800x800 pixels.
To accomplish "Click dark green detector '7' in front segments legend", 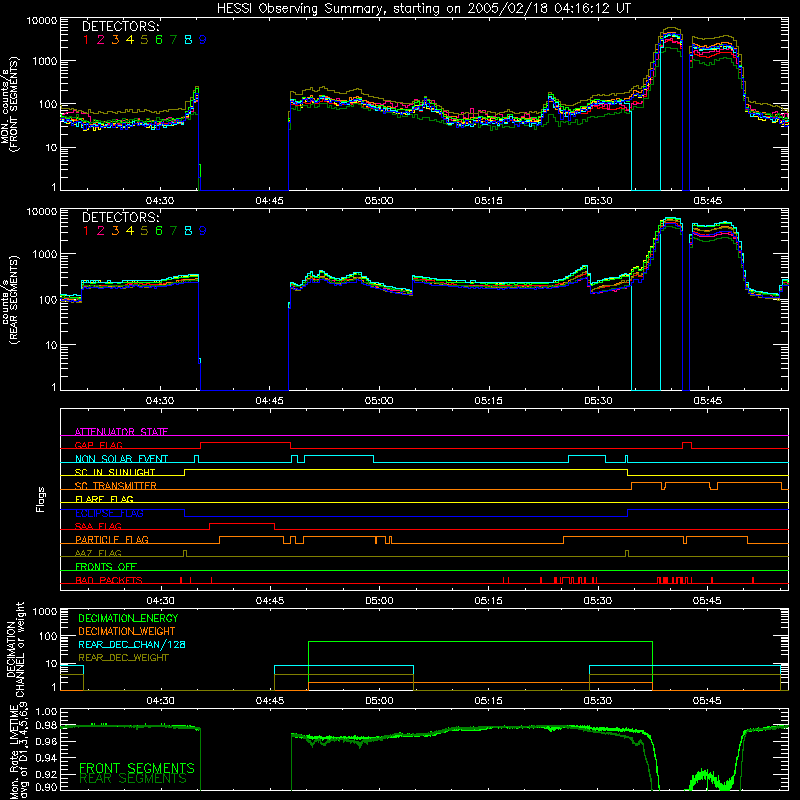I will coord(173,40).
